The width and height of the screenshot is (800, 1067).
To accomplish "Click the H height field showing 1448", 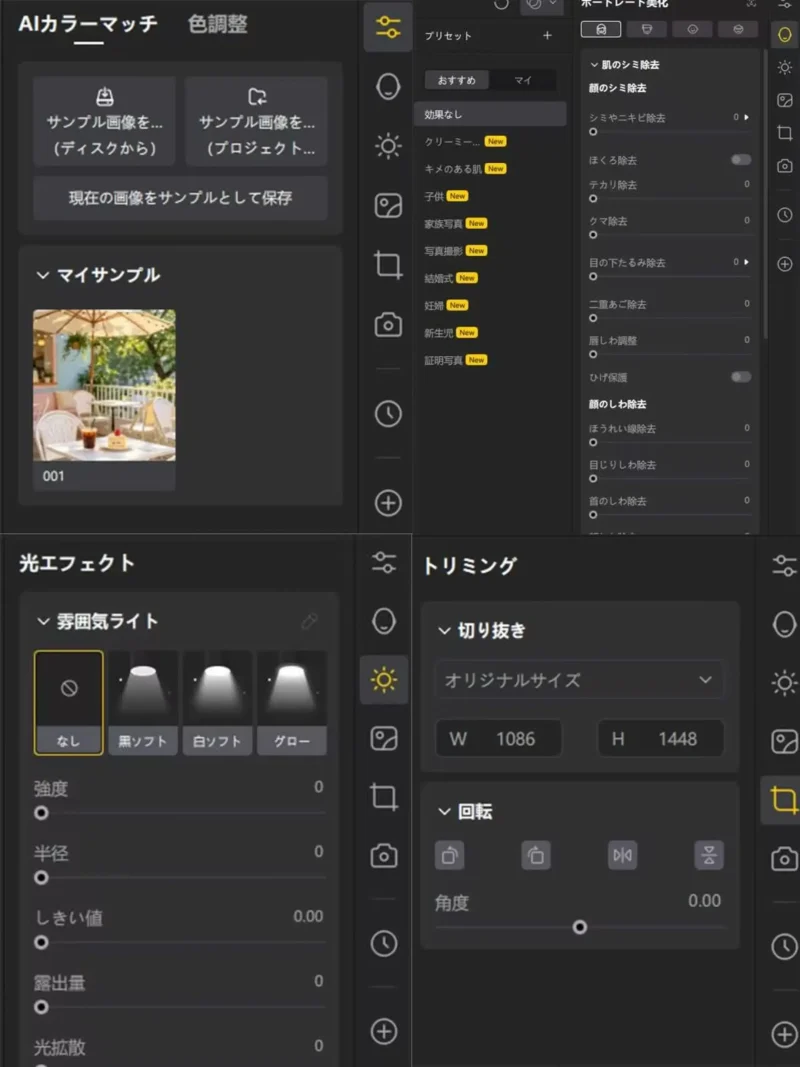I will 661,738.
